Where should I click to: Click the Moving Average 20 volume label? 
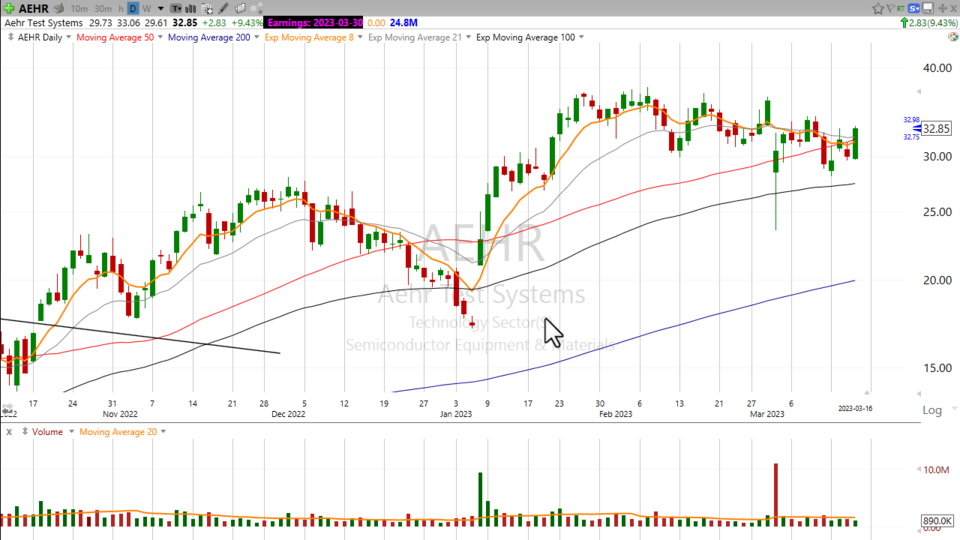[118, 432]
